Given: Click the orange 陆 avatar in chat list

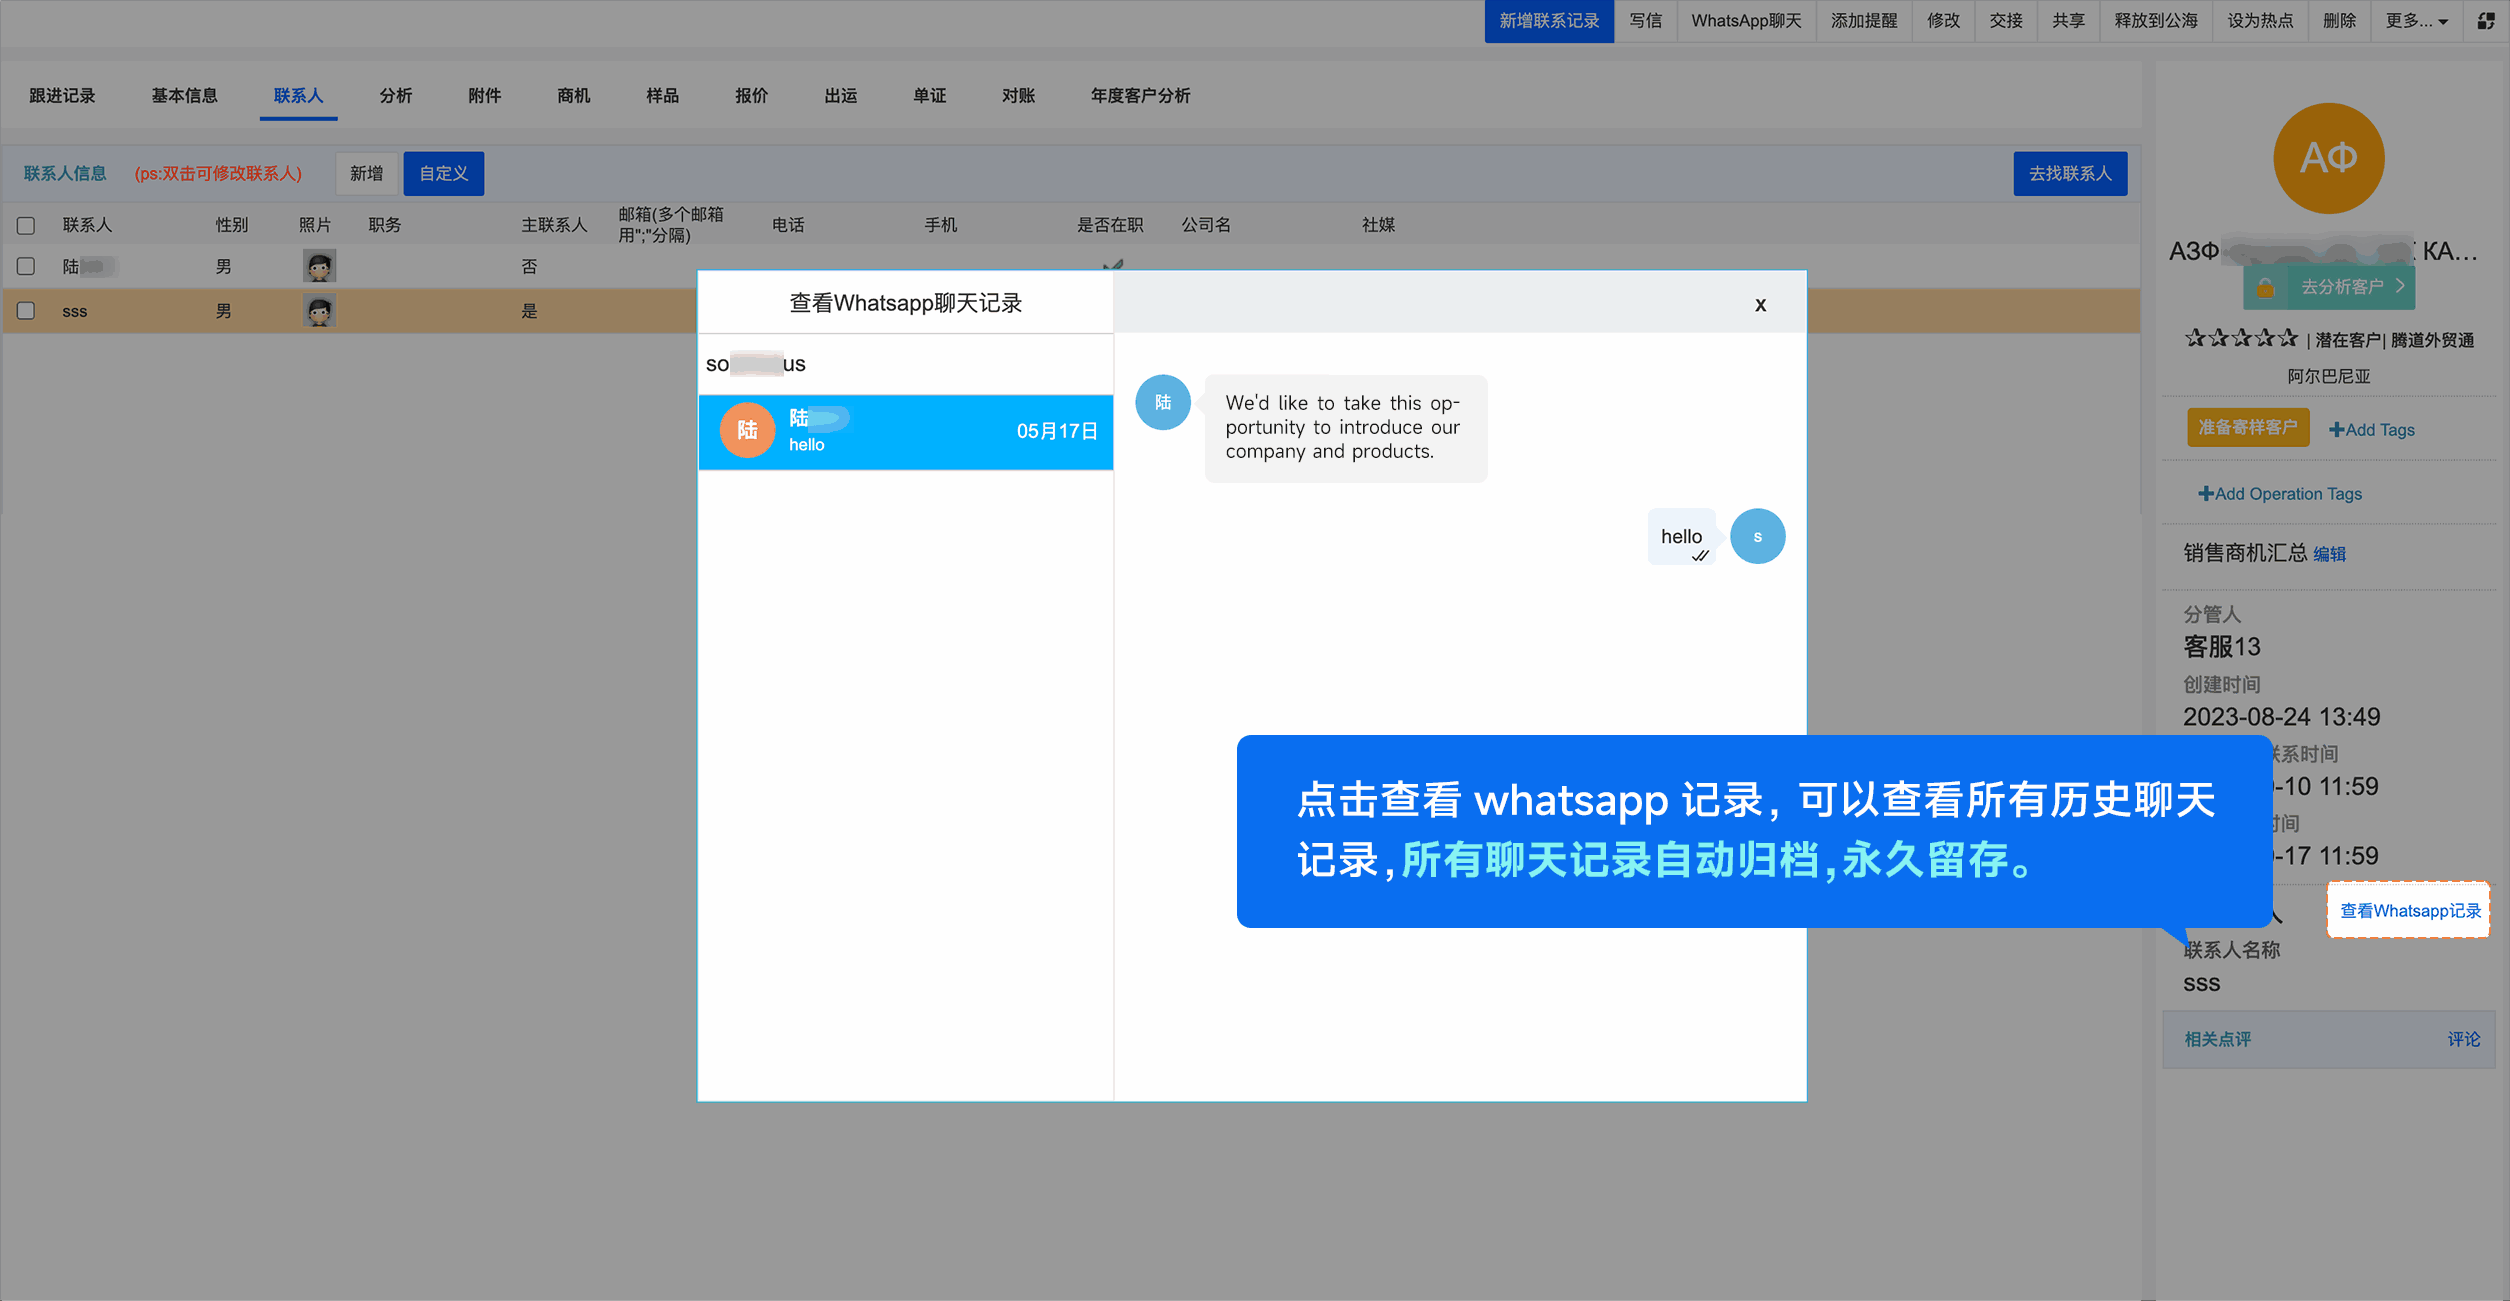Looking at the screenshot, I should pyautogui.click(x=747, y=431).
